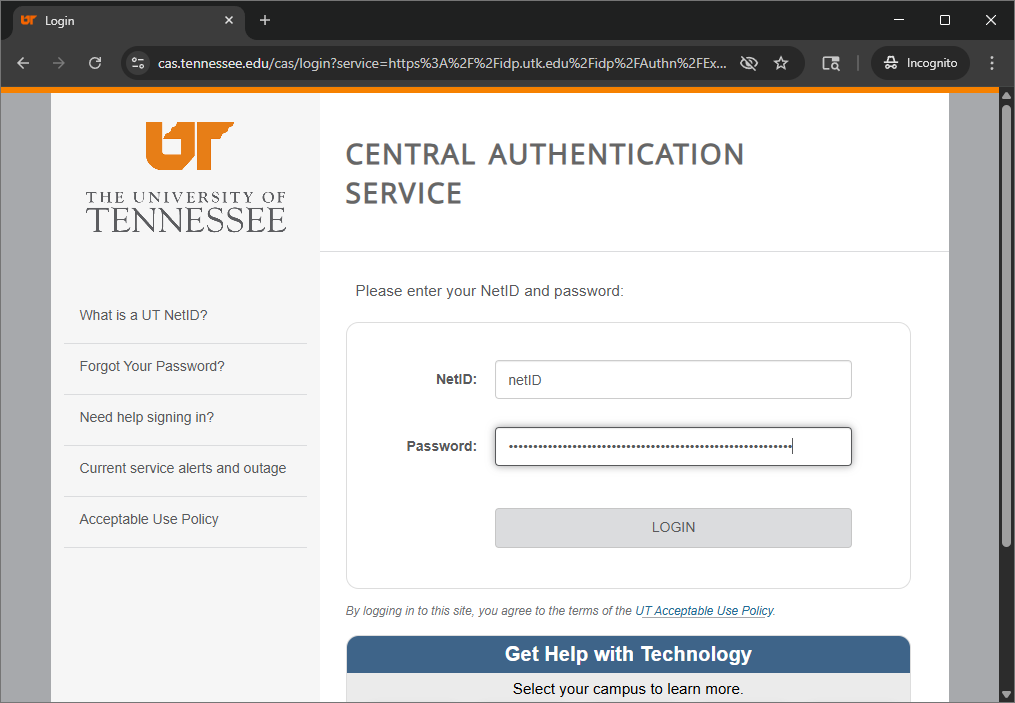
Task: Close the Login browser tab
Action: tap(229, 20)
